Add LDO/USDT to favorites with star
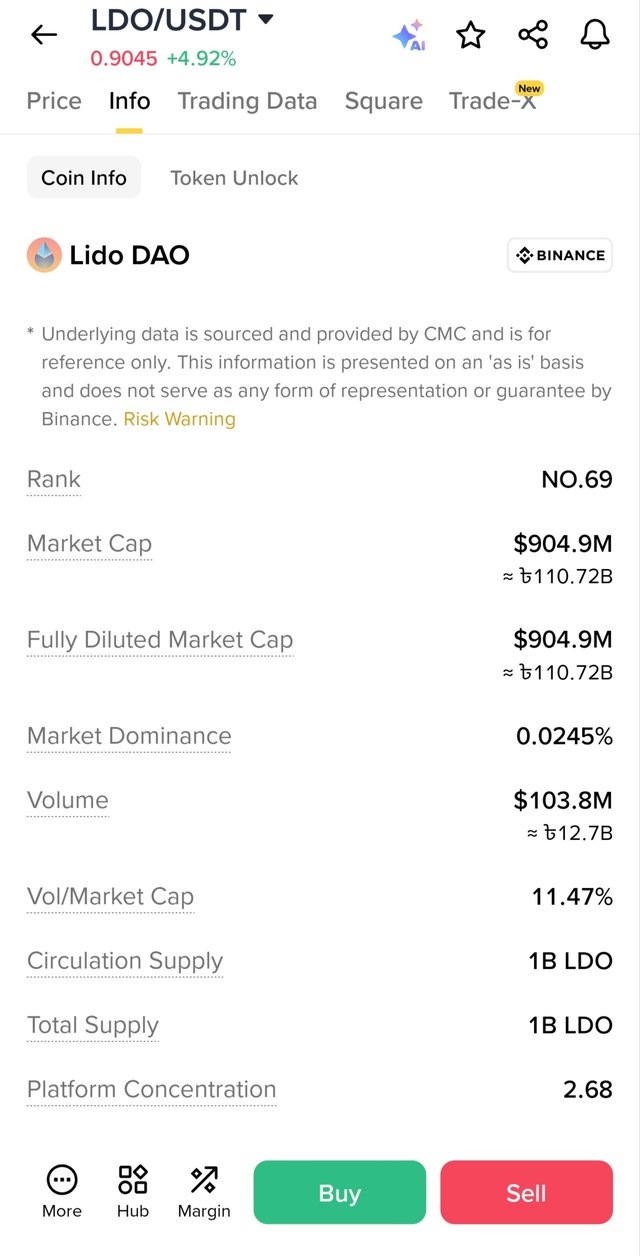This screenshot has width=640, height=1256. (x=470, y=36)
